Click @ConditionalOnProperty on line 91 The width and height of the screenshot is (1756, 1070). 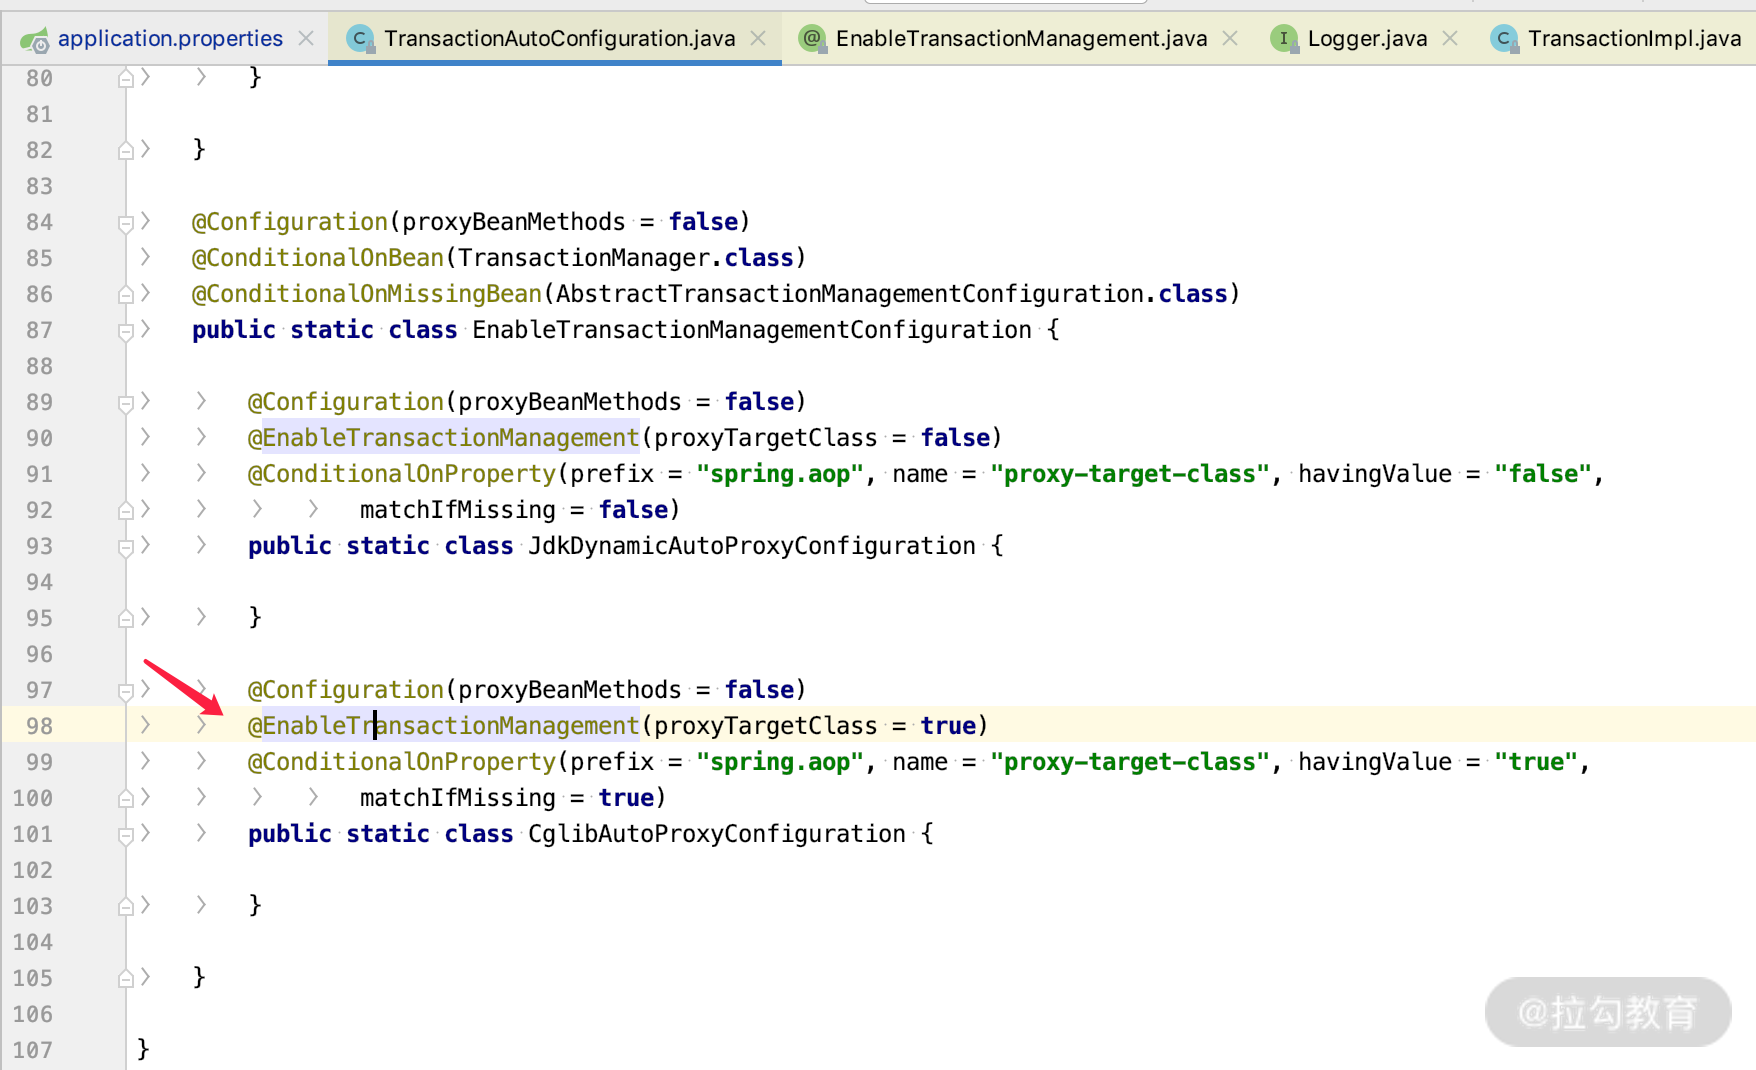coord(402,474)
